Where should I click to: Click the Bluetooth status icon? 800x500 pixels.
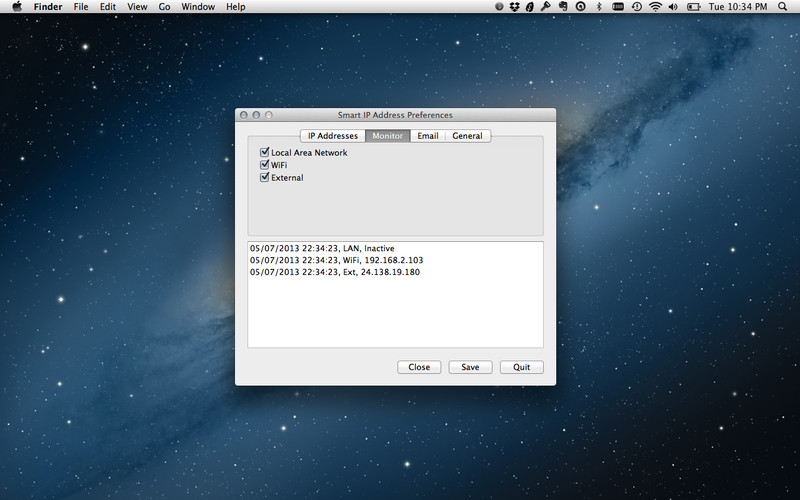tap(599, 6)
